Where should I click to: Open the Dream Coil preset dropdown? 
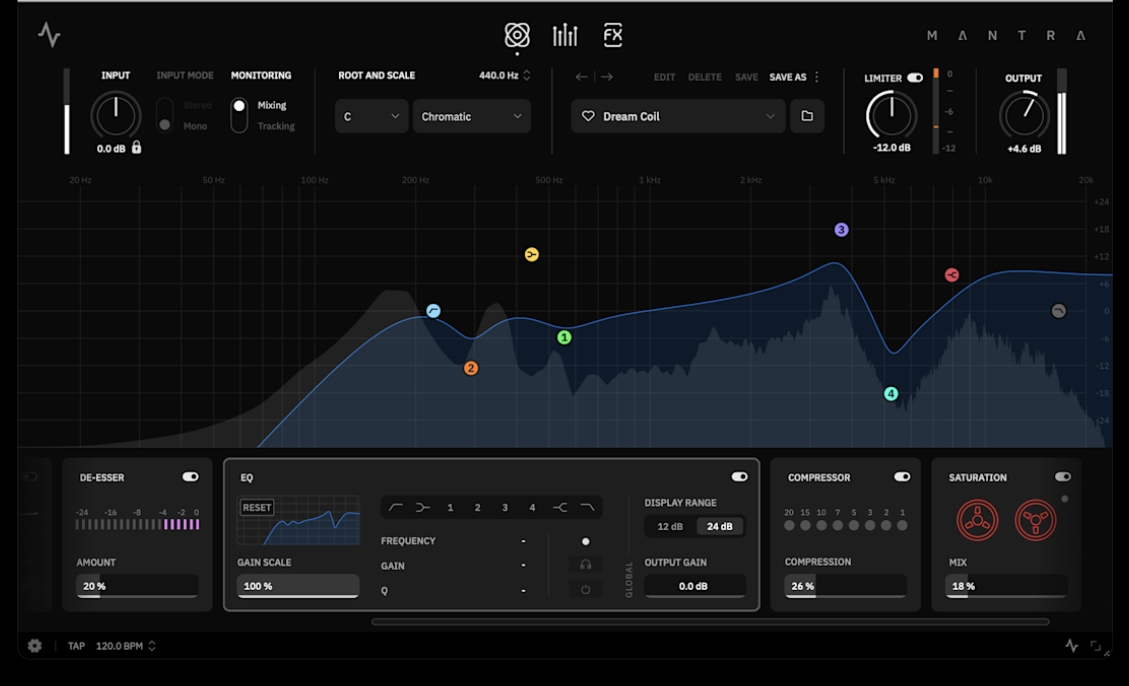[x=679, y=117]
